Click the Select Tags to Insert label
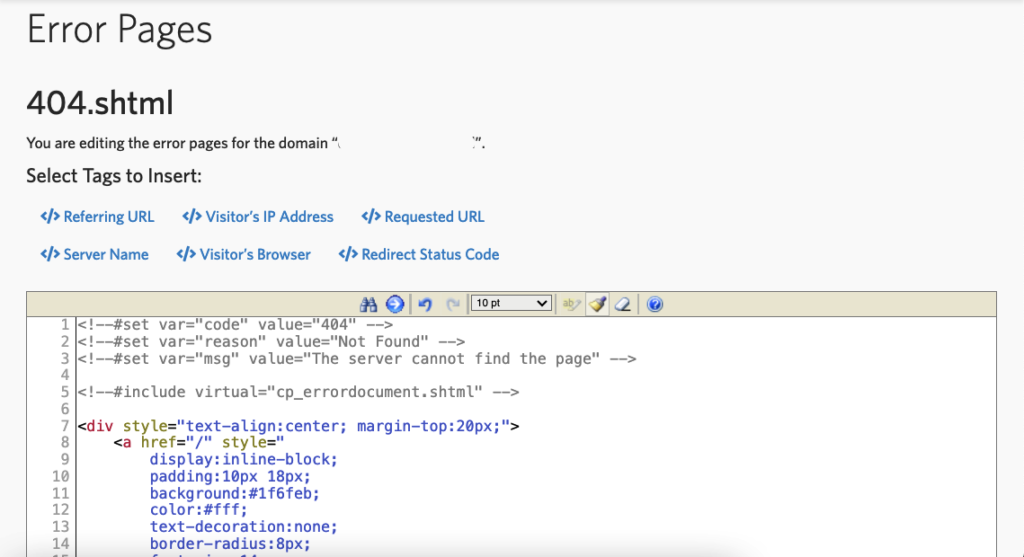 coord(114,176)
